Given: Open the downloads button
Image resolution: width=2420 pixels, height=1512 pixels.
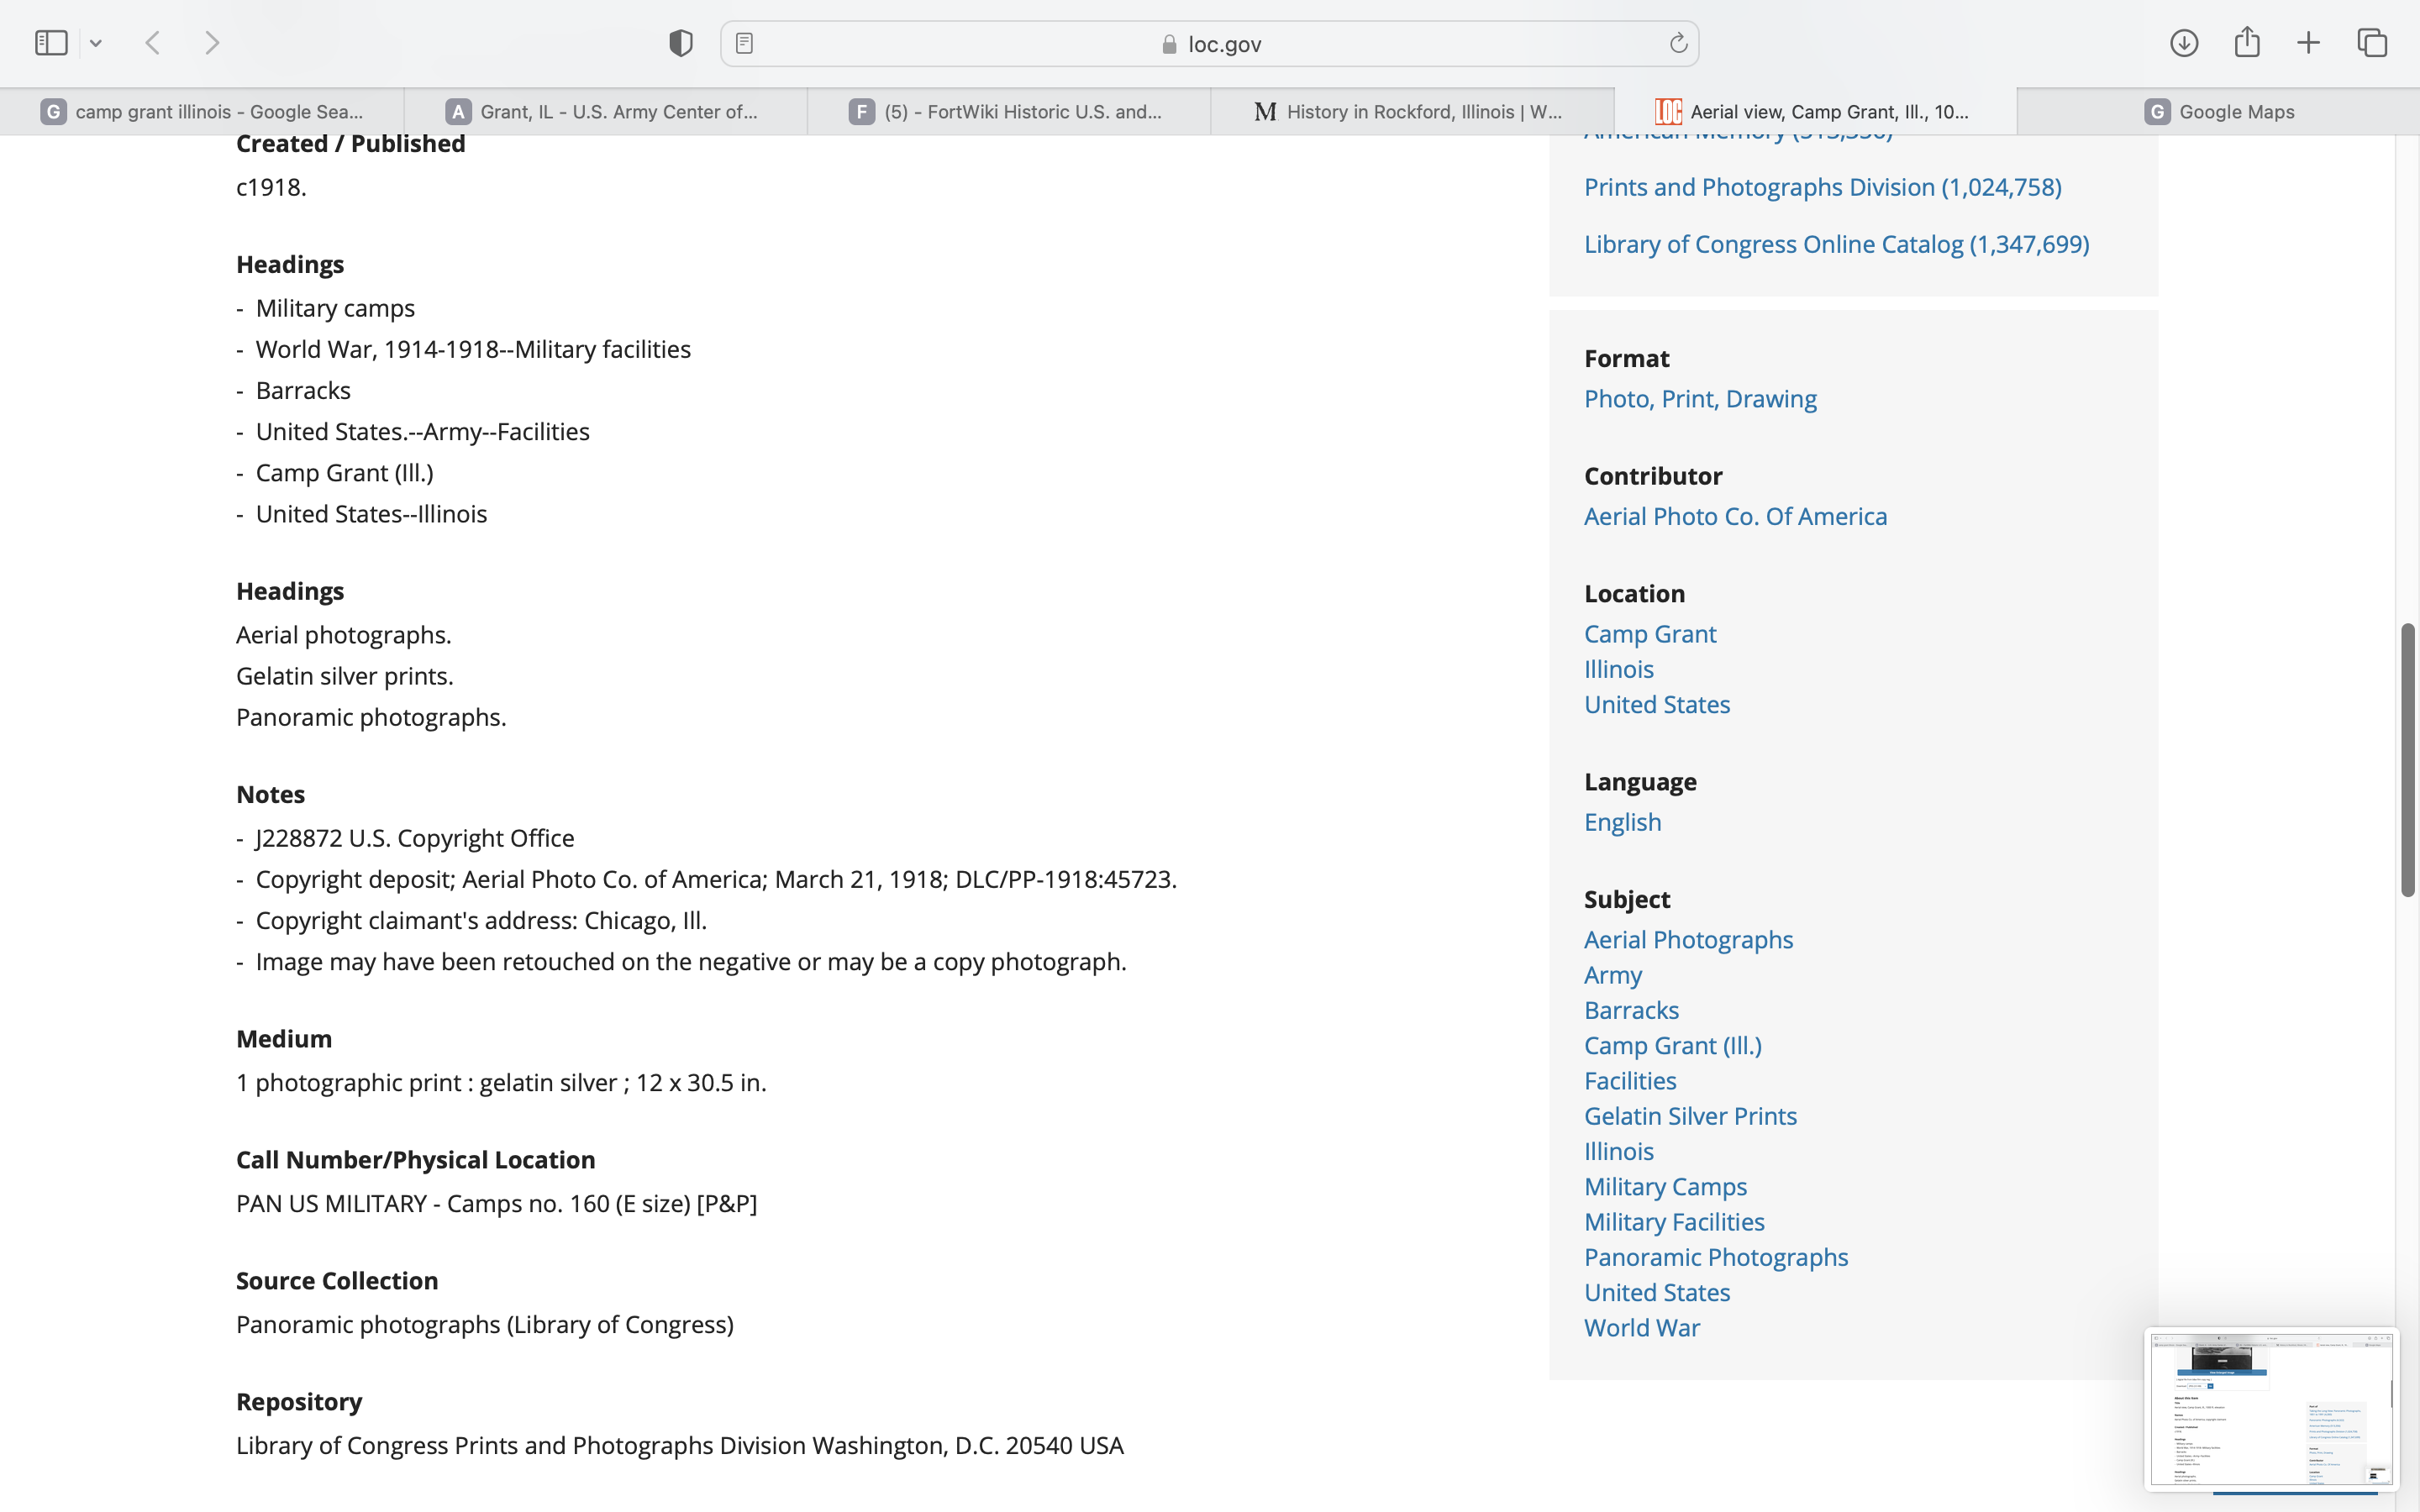Looking at the screenshot, I should pyautogui.click(x=2183, y=43).
